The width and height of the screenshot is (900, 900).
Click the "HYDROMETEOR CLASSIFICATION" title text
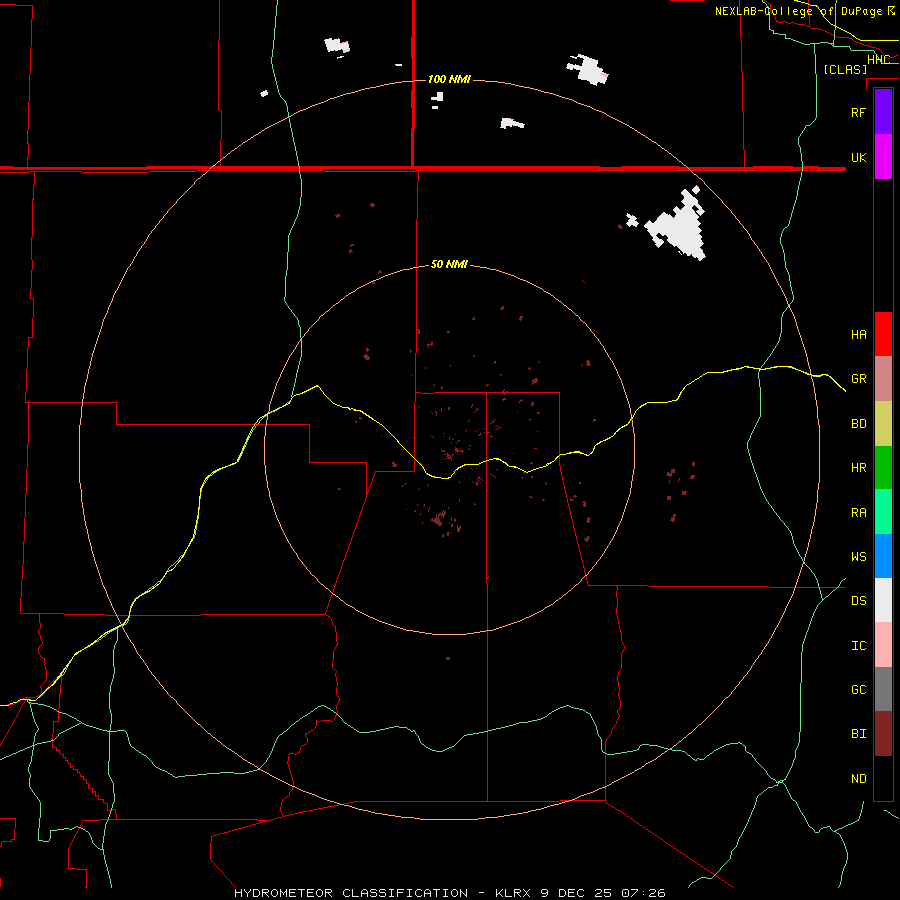(351, 893)
